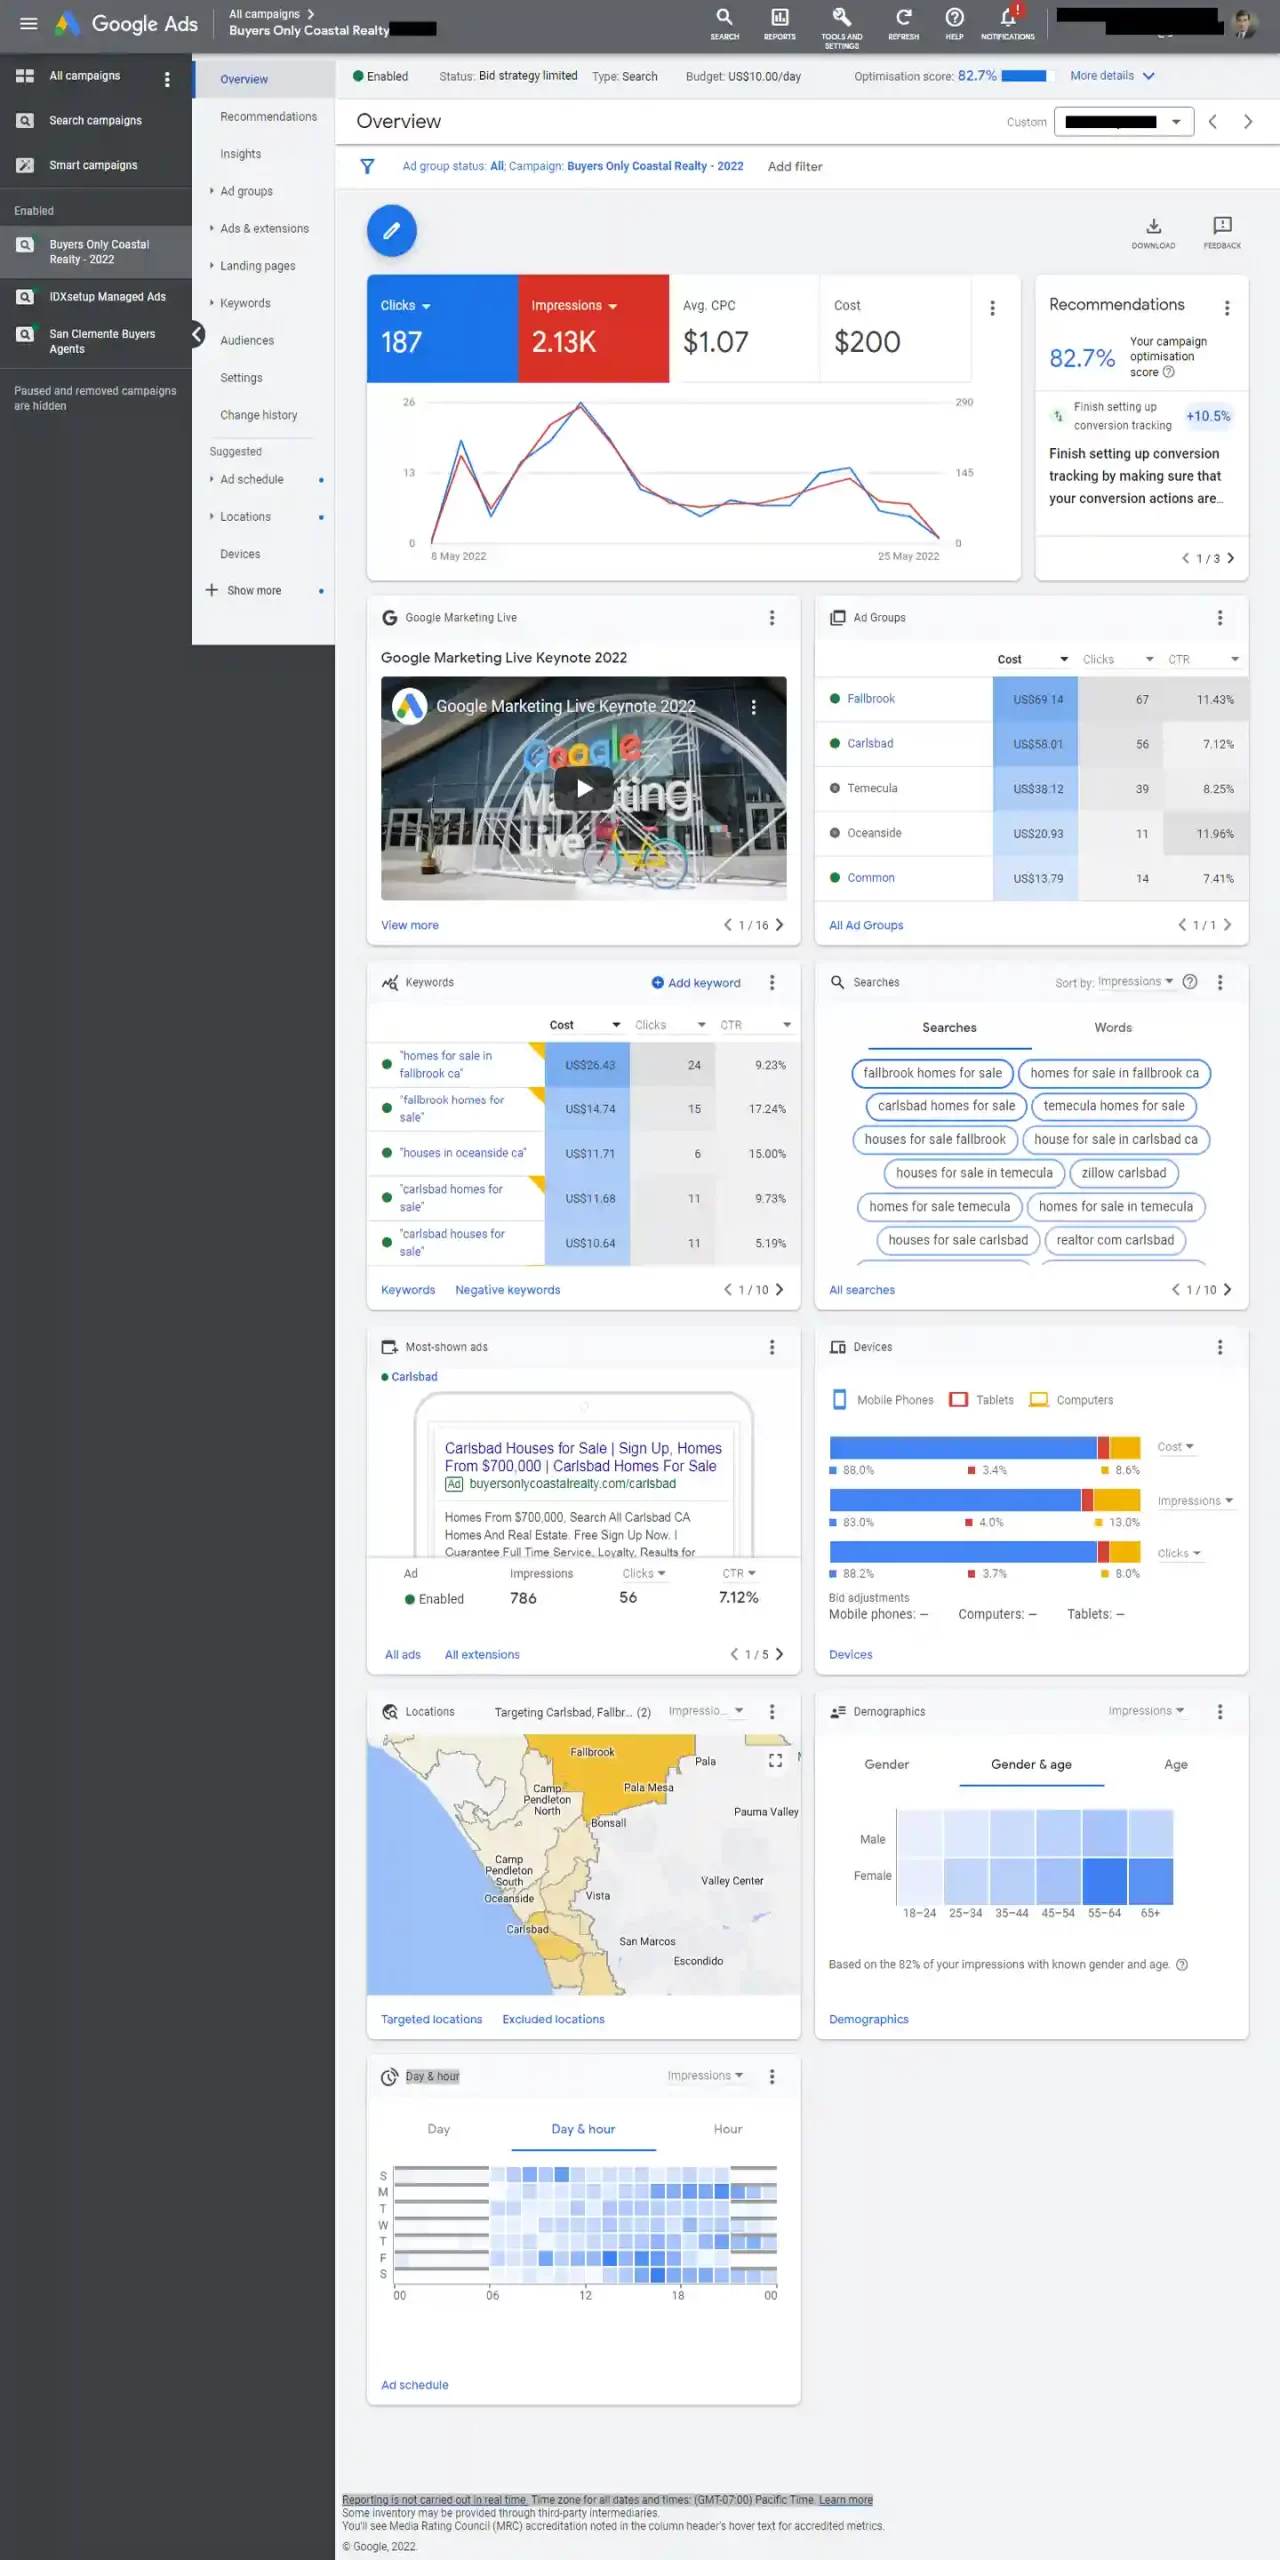Click Show more in navigation
The width and height of the screenshot is (1280, 2560).
(254, 591)
